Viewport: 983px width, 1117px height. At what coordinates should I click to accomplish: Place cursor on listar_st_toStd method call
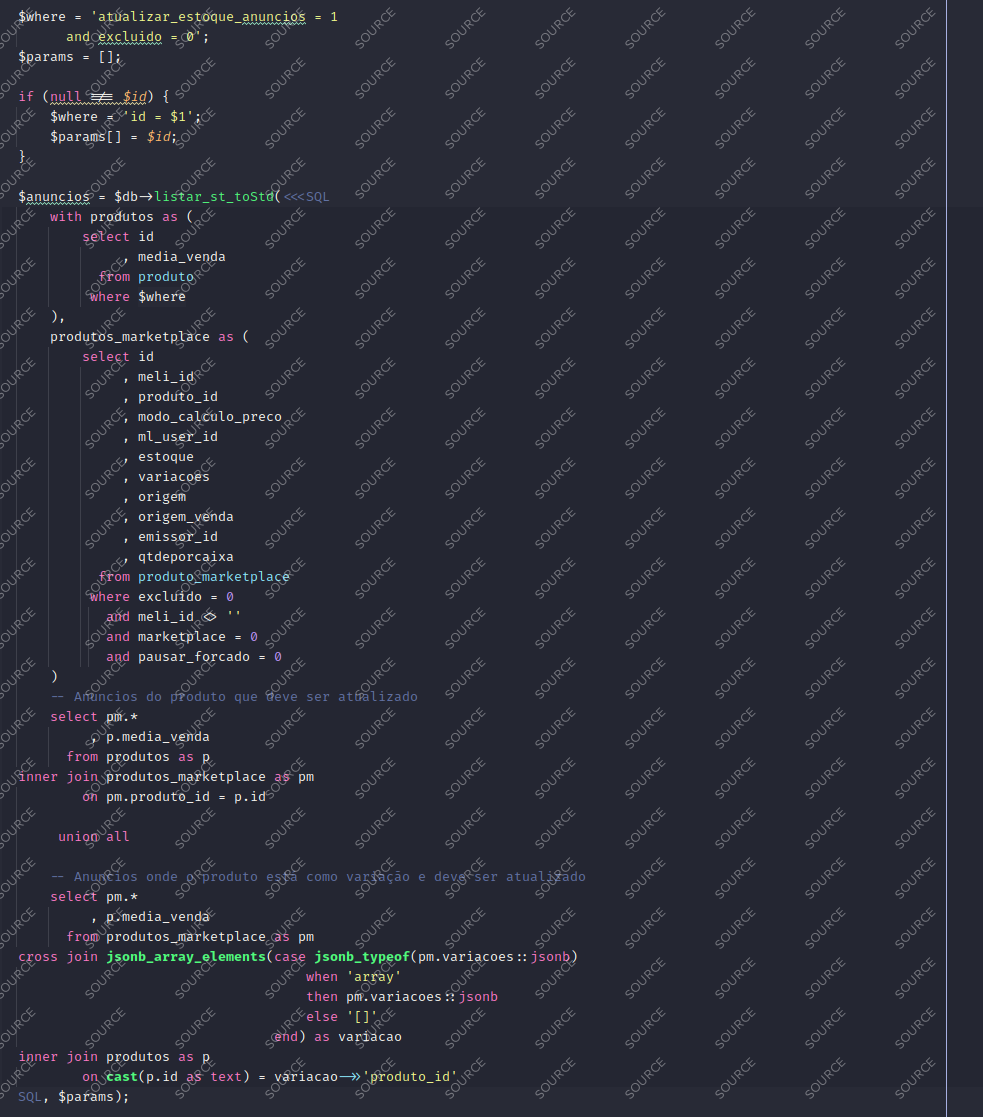pos(214,197)
